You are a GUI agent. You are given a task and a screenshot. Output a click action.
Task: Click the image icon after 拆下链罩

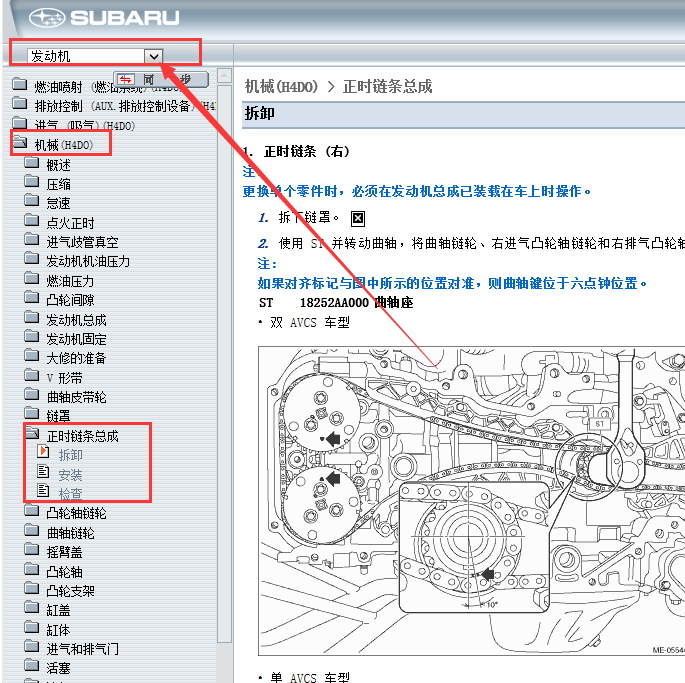pos(358,218)
